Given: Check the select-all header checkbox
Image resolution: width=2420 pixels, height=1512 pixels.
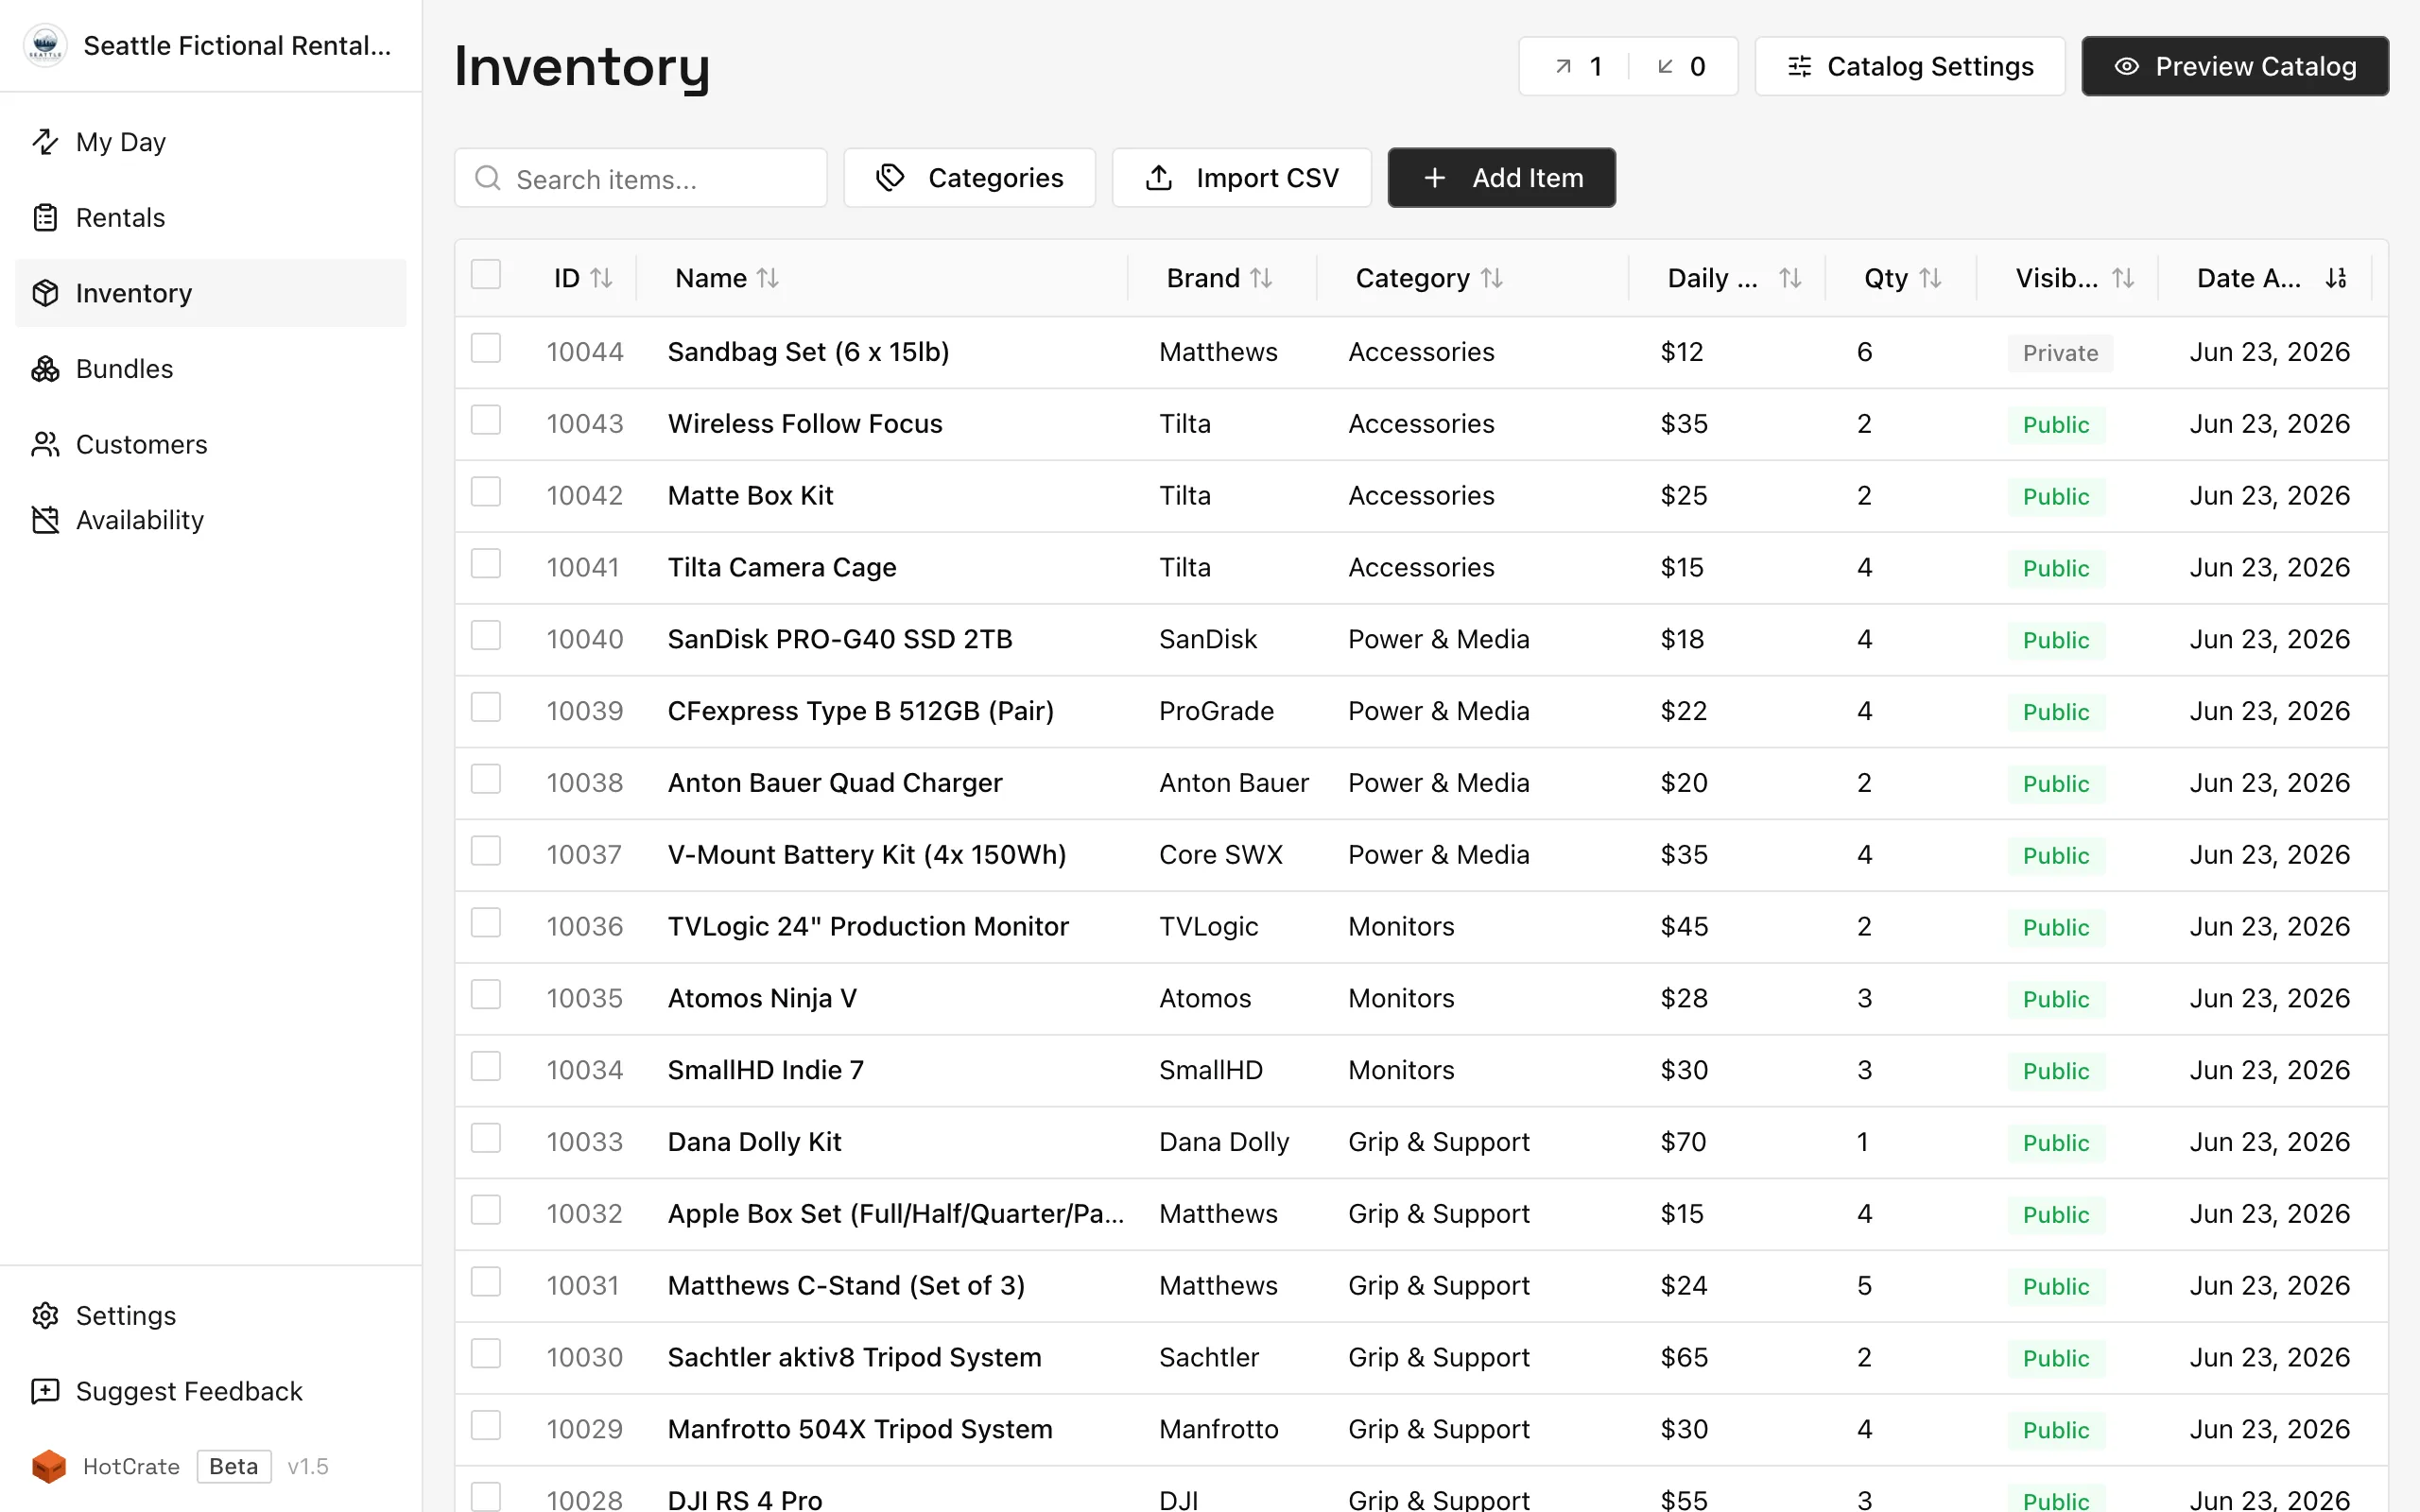Looking at the screenshot, I should coord(486,274).
